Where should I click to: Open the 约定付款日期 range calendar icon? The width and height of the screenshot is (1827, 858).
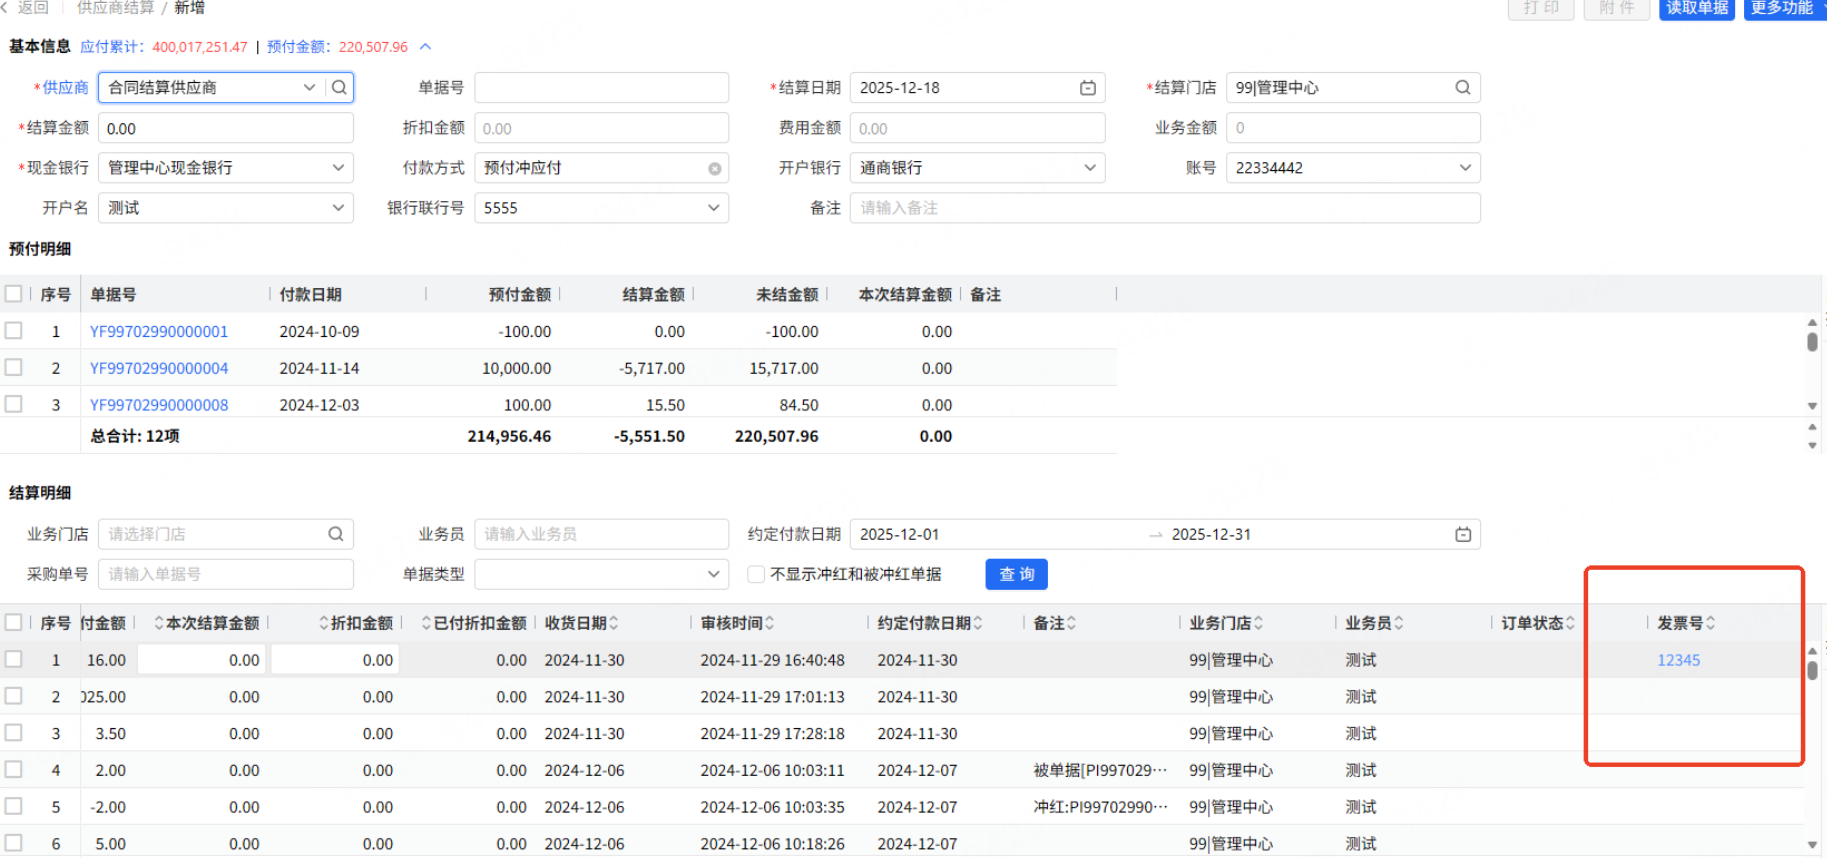point(1463,535)
